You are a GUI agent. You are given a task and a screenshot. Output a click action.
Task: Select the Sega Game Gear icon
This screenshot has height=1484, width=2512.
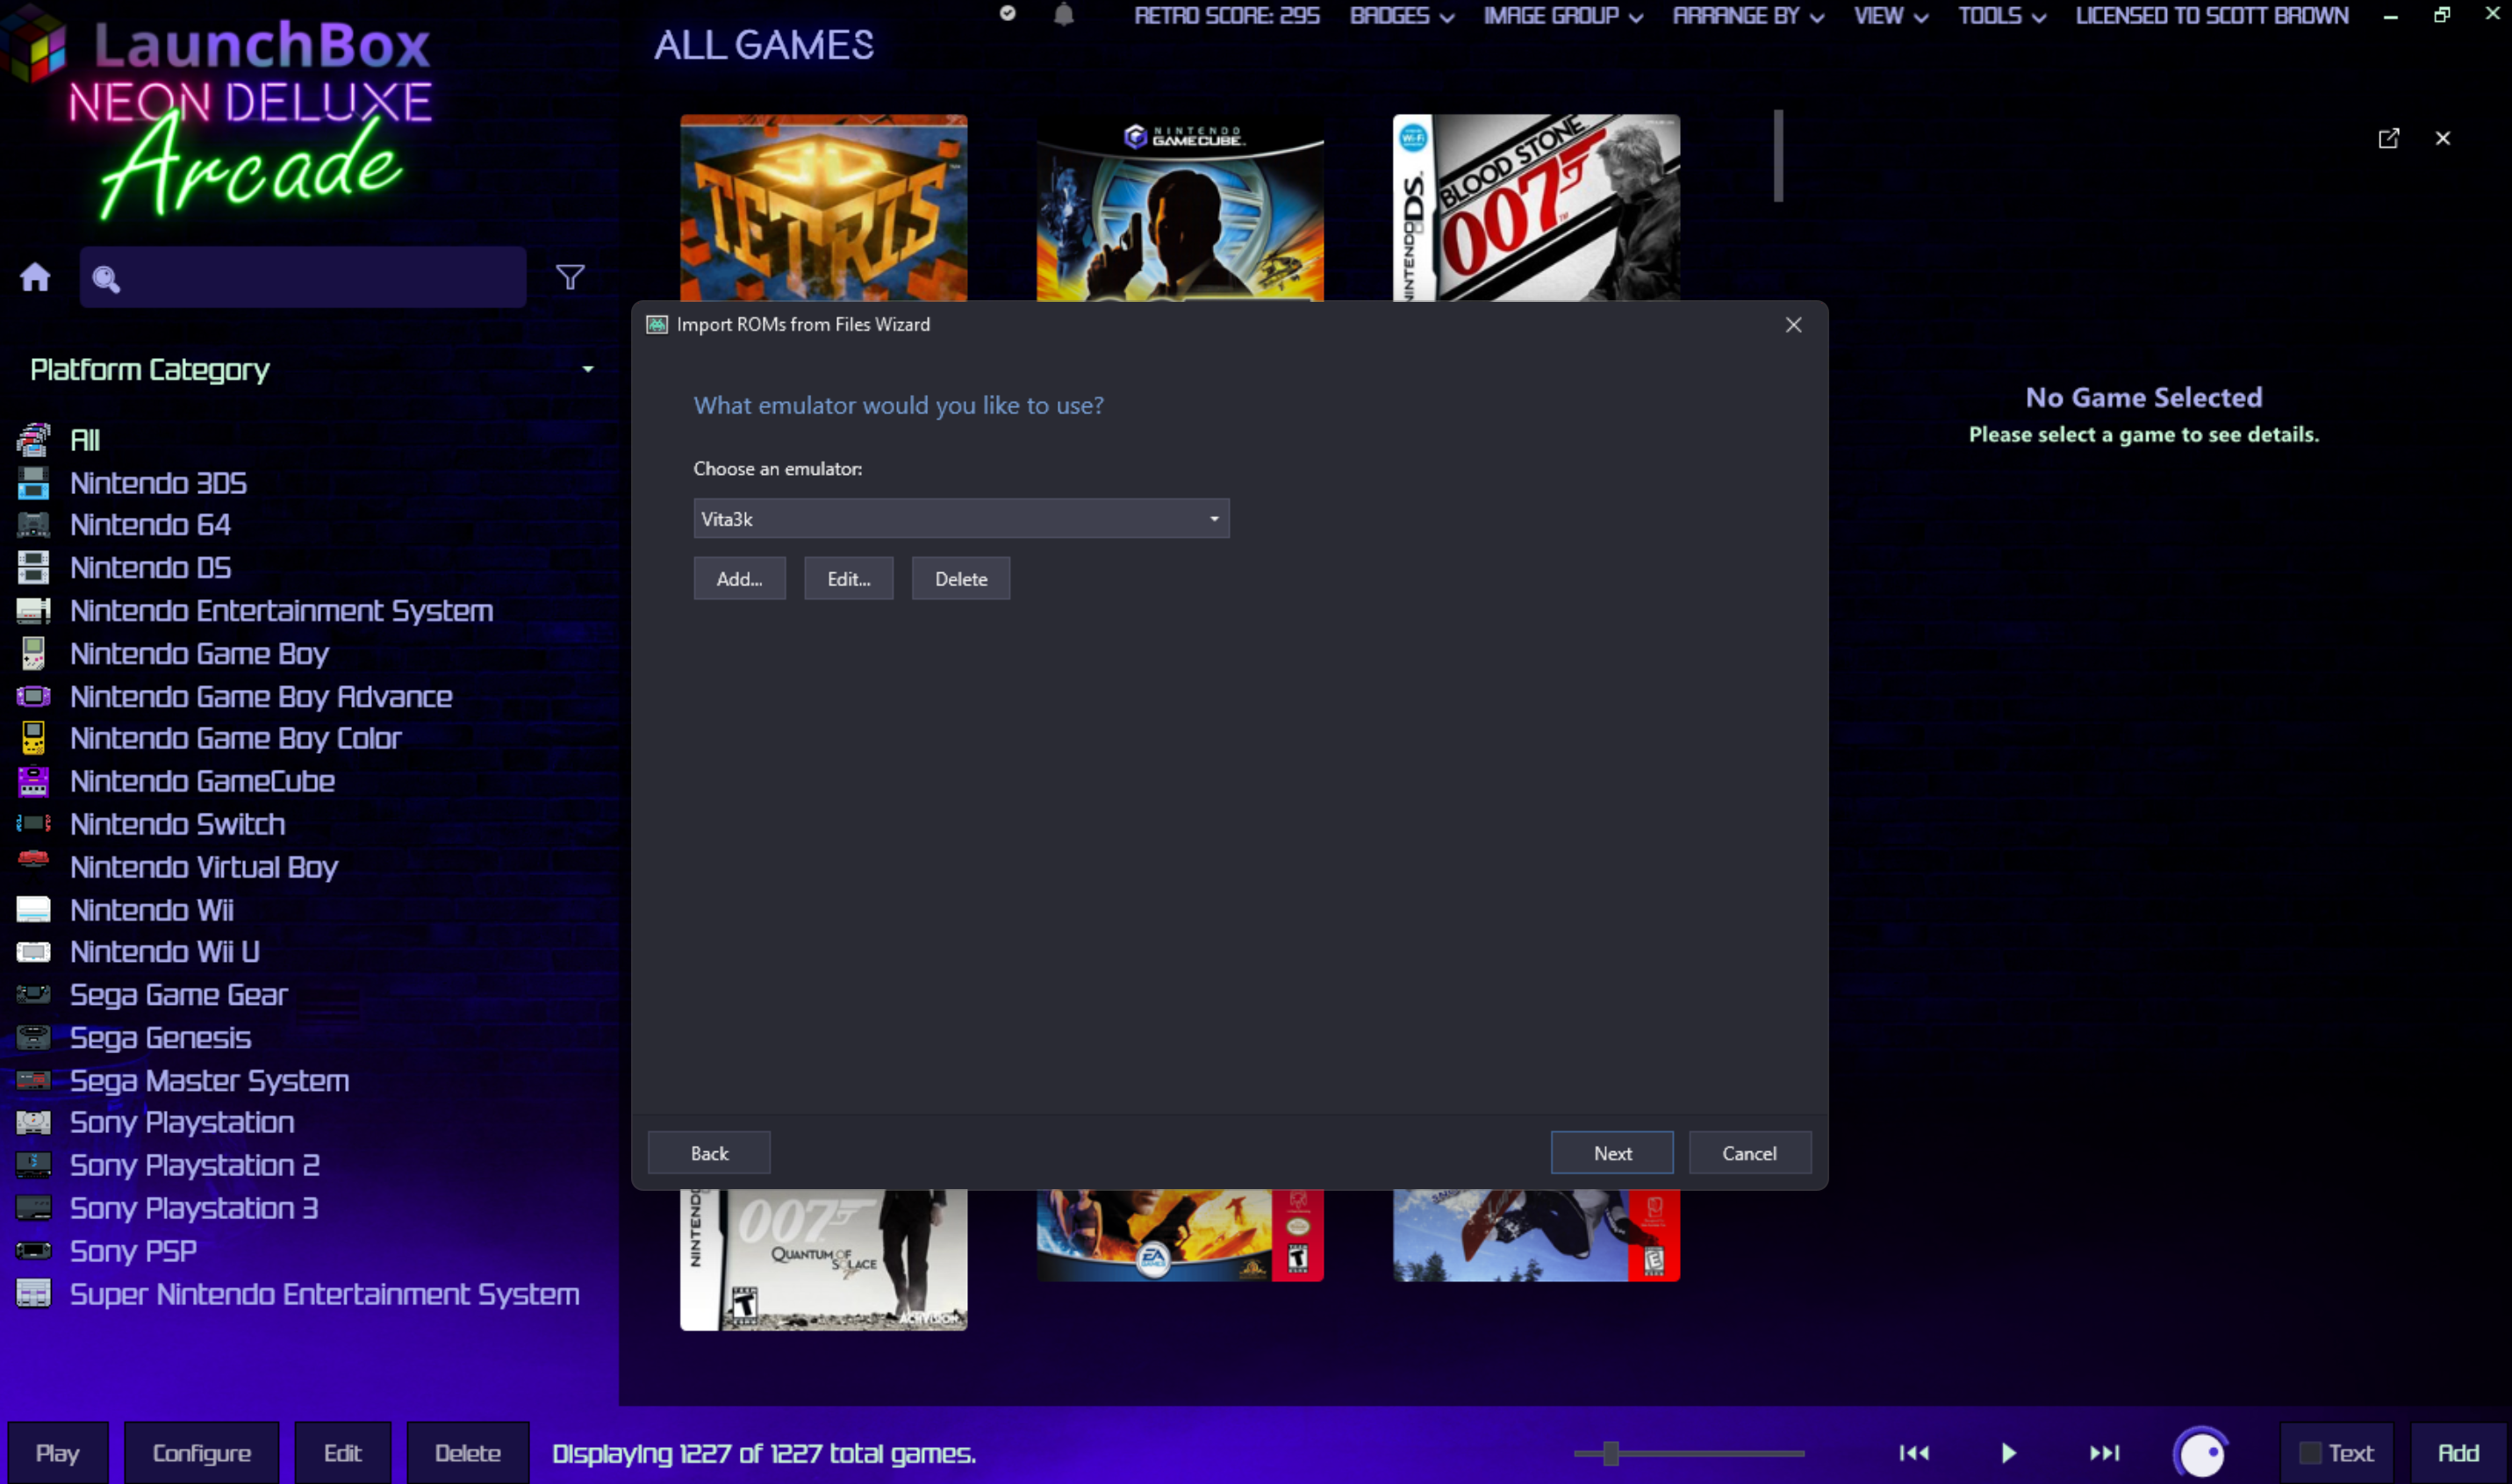(x=33, y=994)
